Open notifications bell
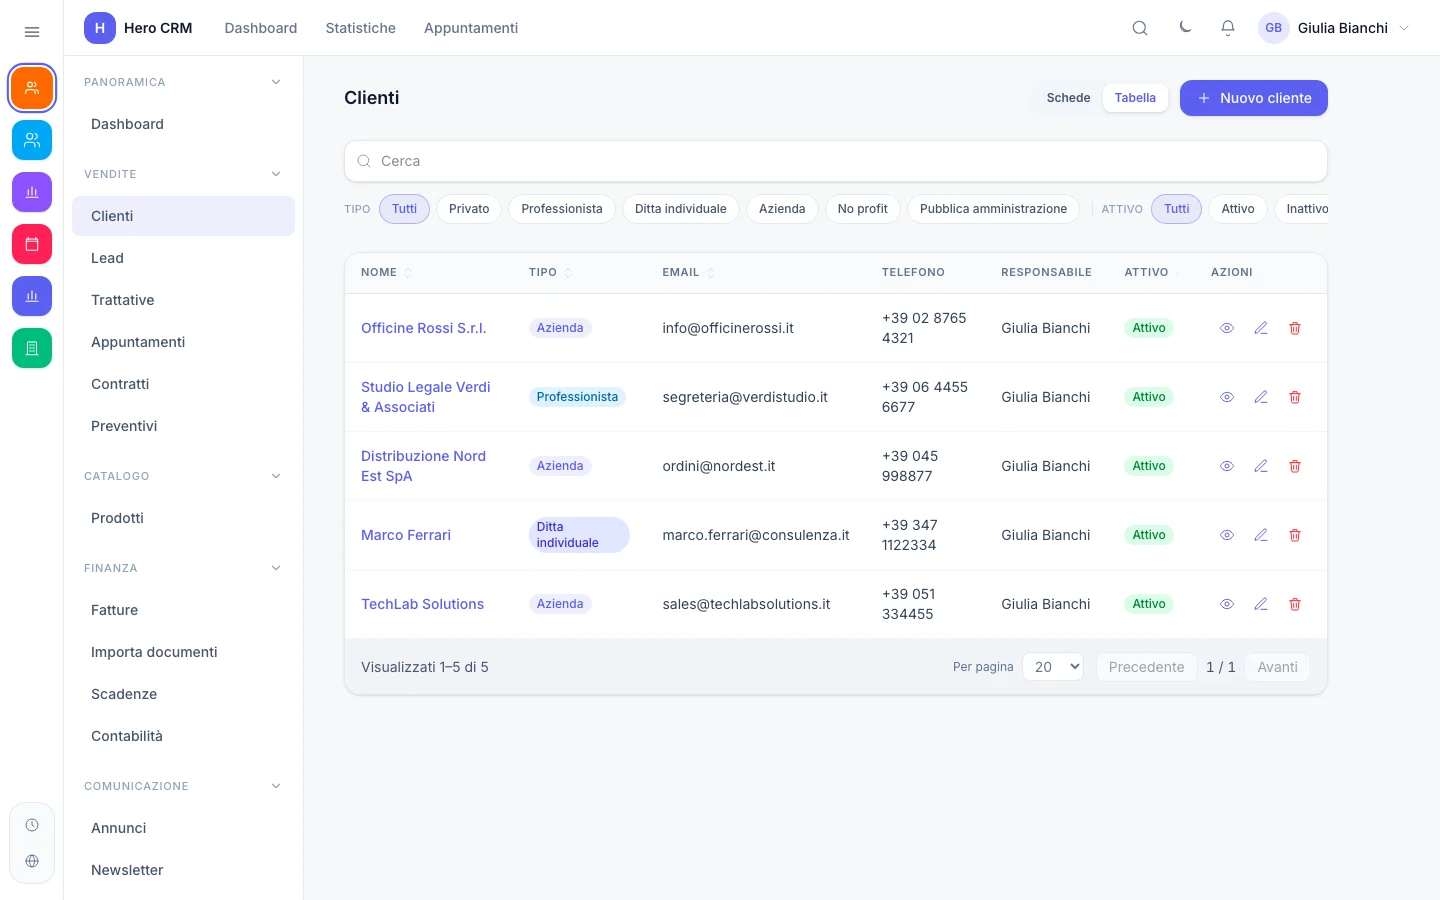The image size is (1440, 900). pyautogui.click(x=1228, y=28)
